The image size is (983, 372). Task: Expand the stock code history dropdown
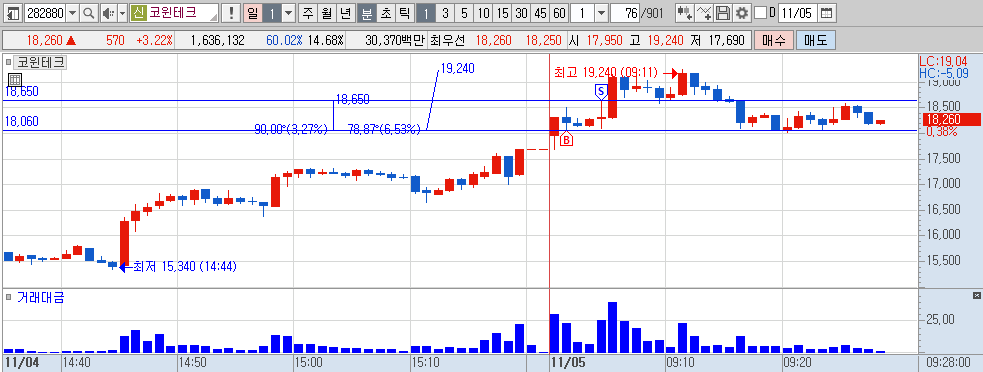click(x=73, y=13)
